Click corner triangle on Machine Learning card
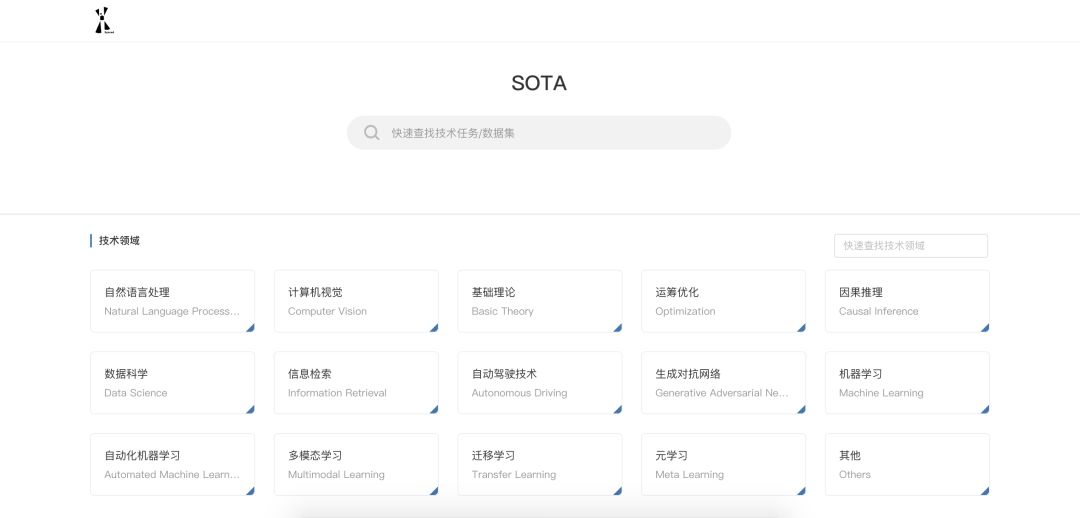This screenshot has height=518, width=1080. [x=985, y=409]
